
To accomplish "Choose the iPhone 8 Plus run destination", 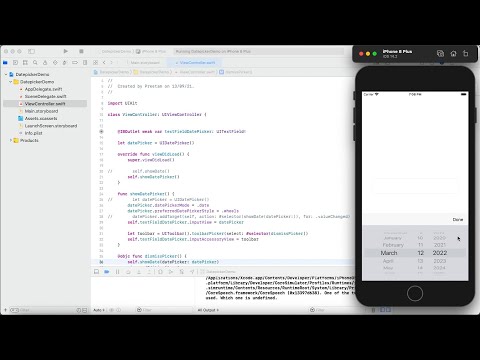I will (x=151, y=51).
